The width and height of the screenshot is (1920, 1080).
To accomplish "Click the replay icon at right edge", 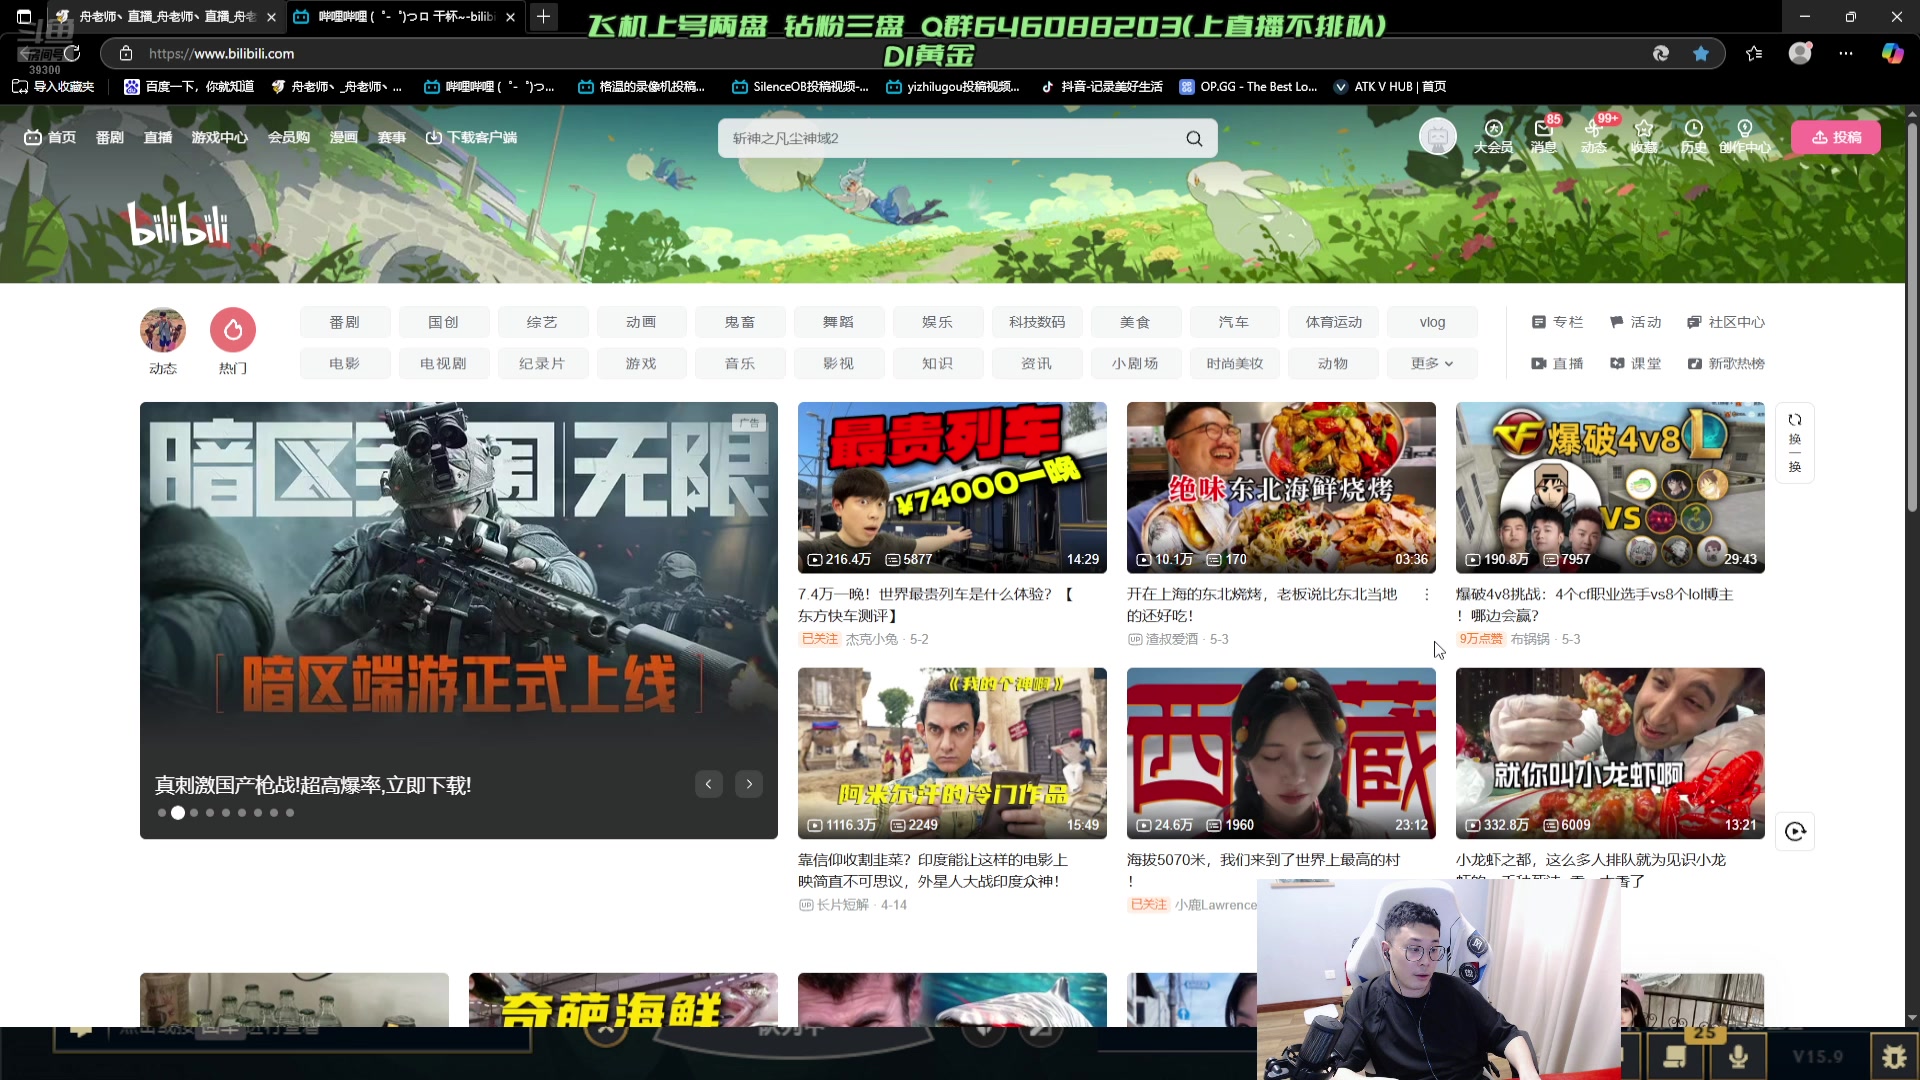I will coord(1795,831).
